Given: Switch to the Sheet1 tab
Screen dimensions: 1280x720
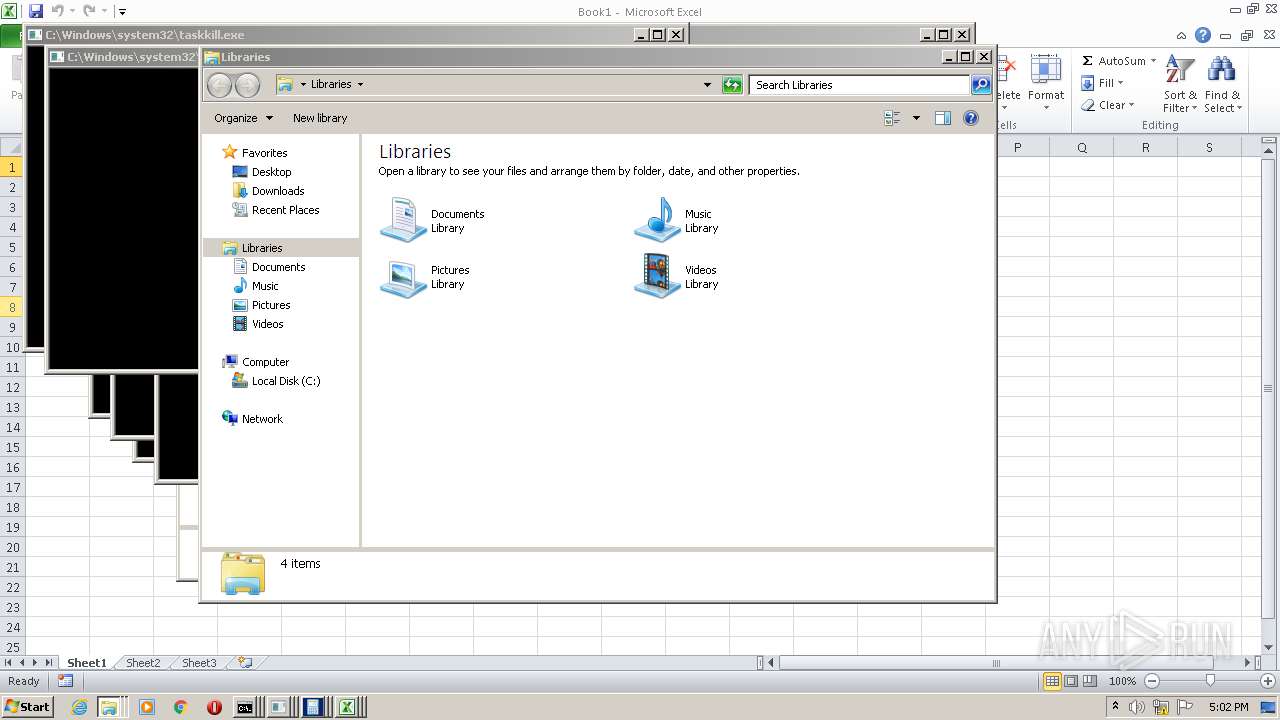Looking at the screenshot, I should coord(86,663).
